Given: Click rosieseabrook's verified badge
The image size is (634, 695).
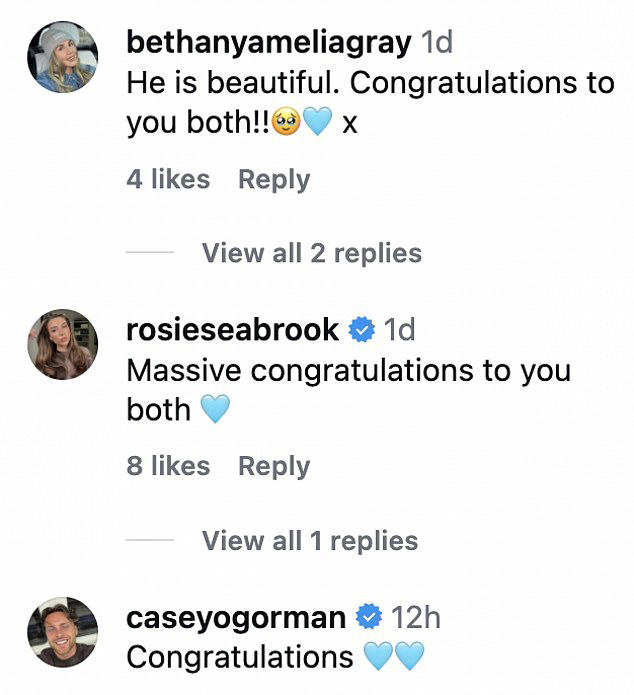Looking at the screenshot, I should (362, 329).
